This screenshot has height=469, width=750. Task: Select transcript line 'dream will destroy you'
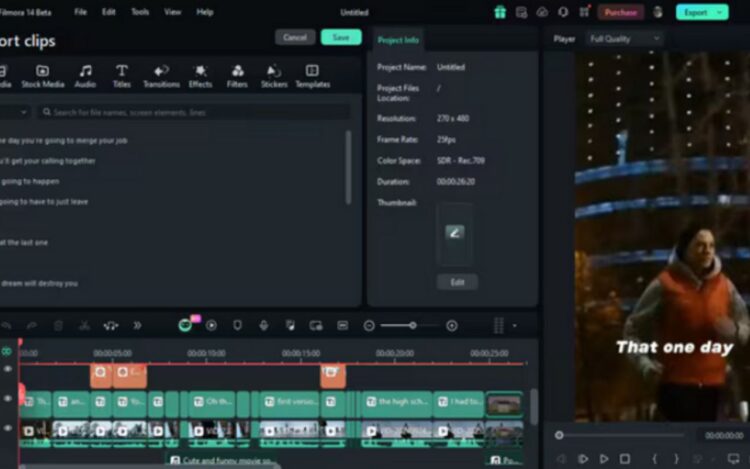[39, 284]
